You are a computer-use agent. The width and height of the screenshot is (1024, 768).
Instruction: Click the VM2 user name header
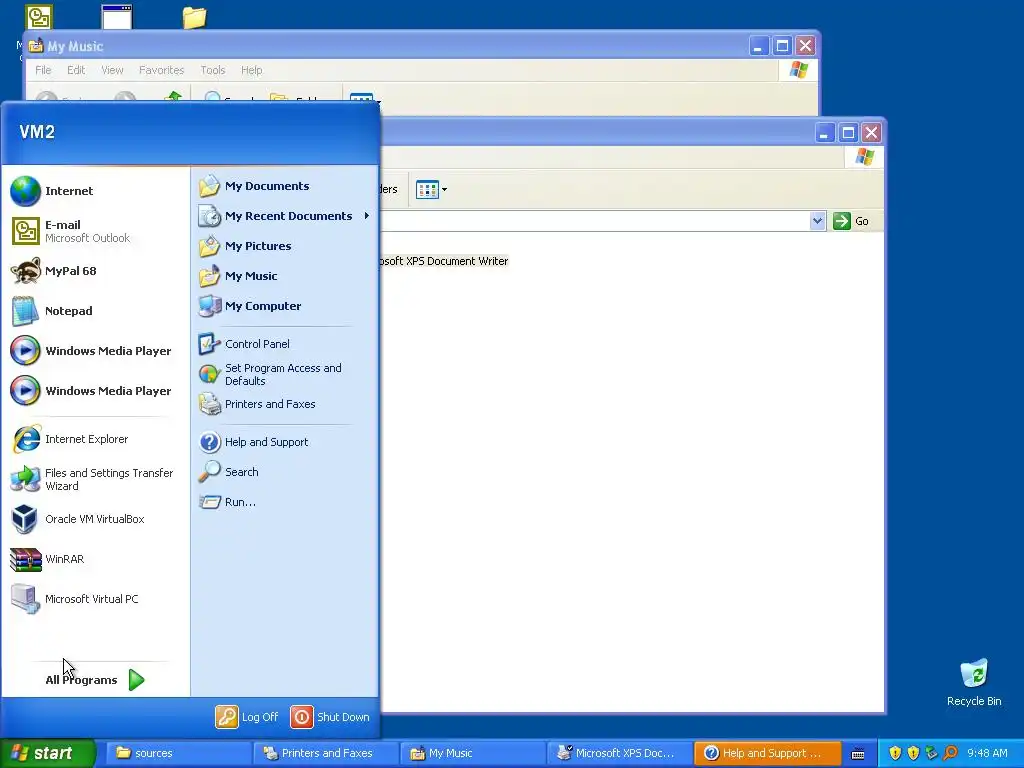tap(37, 132)
